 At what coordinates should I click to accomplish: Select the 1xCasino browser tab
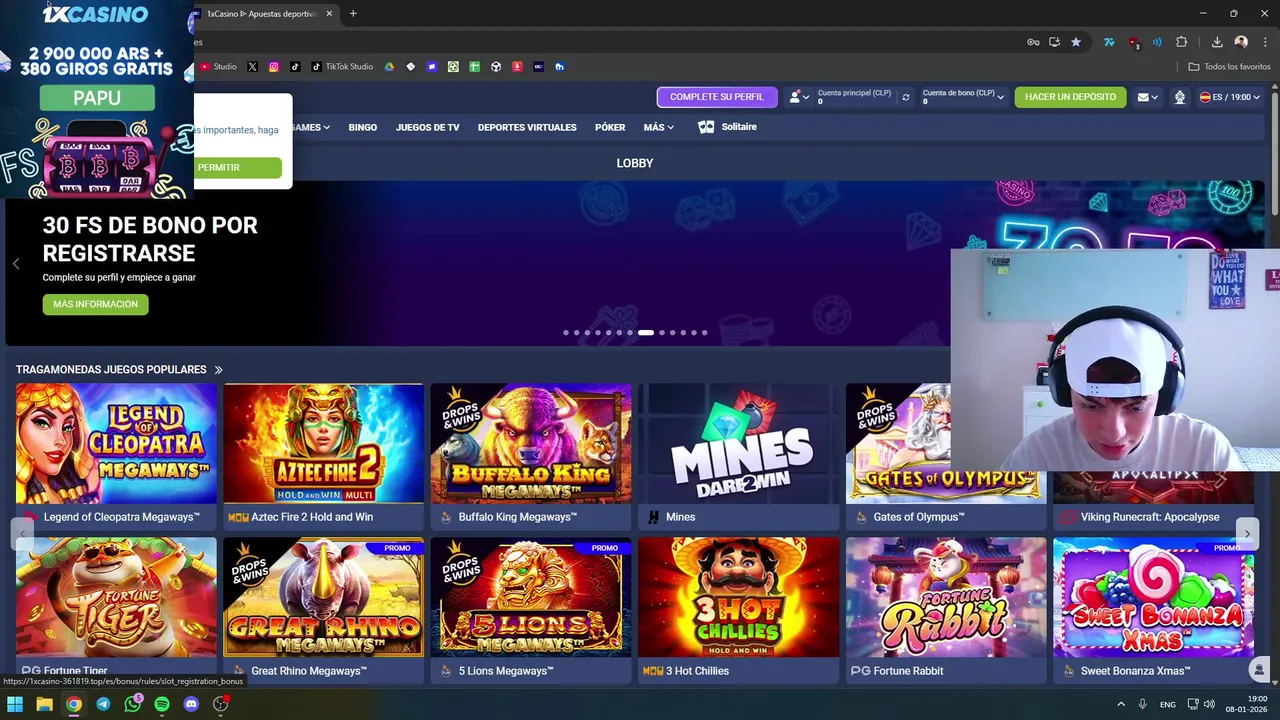(x=262, y=14)
